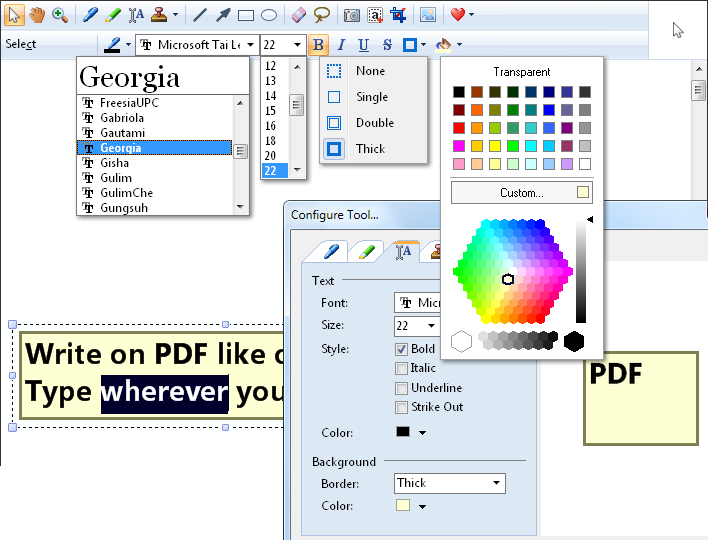Uncheck the Bold style checkbox

pos(402,349)
